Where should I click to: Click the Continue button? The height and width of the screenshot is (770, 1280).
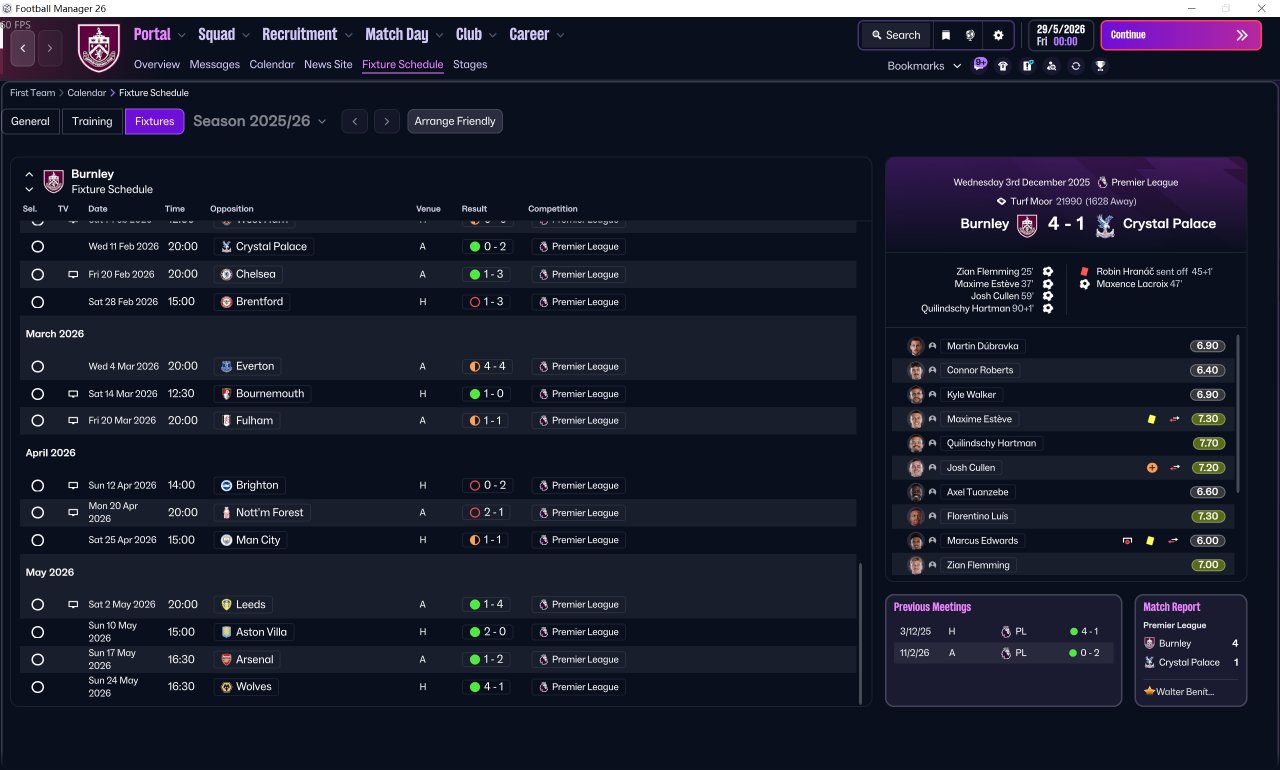[1181, 35]
